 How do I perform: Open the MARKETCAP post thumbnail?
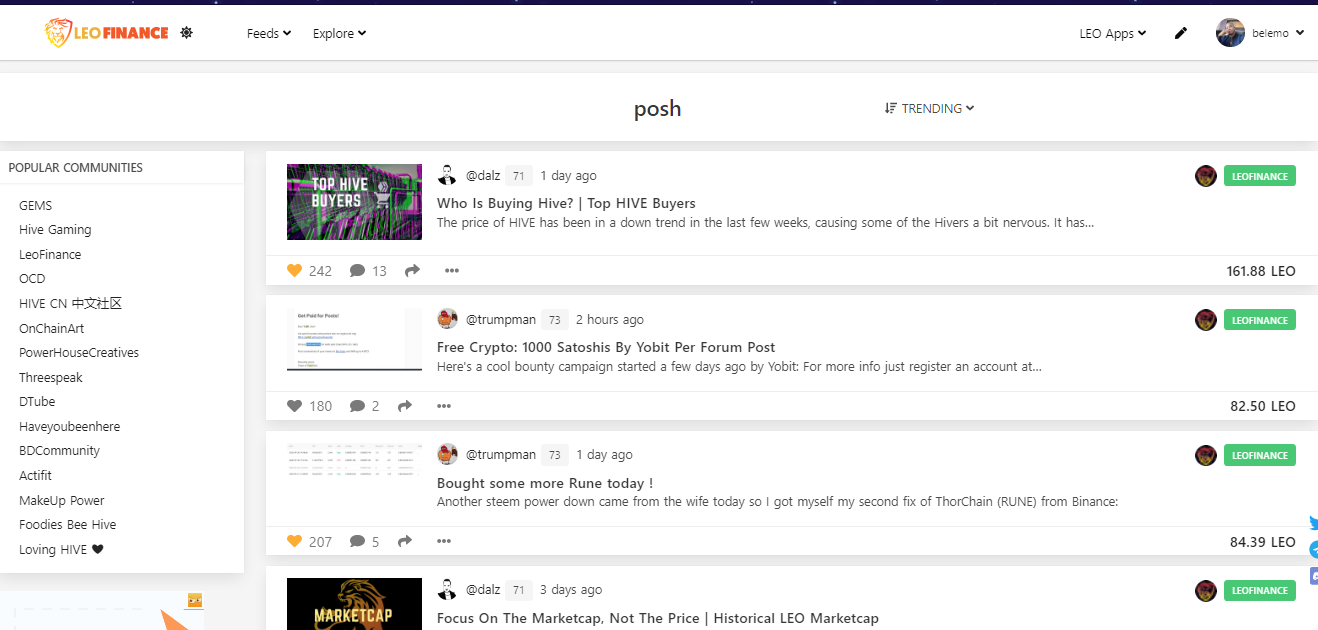pyautogui.click(x=354, y=604)
